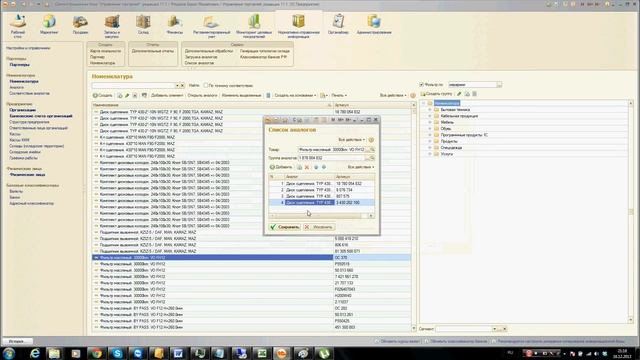
Task: Select Физические лица in left navigation
Action: pos(27,175)
